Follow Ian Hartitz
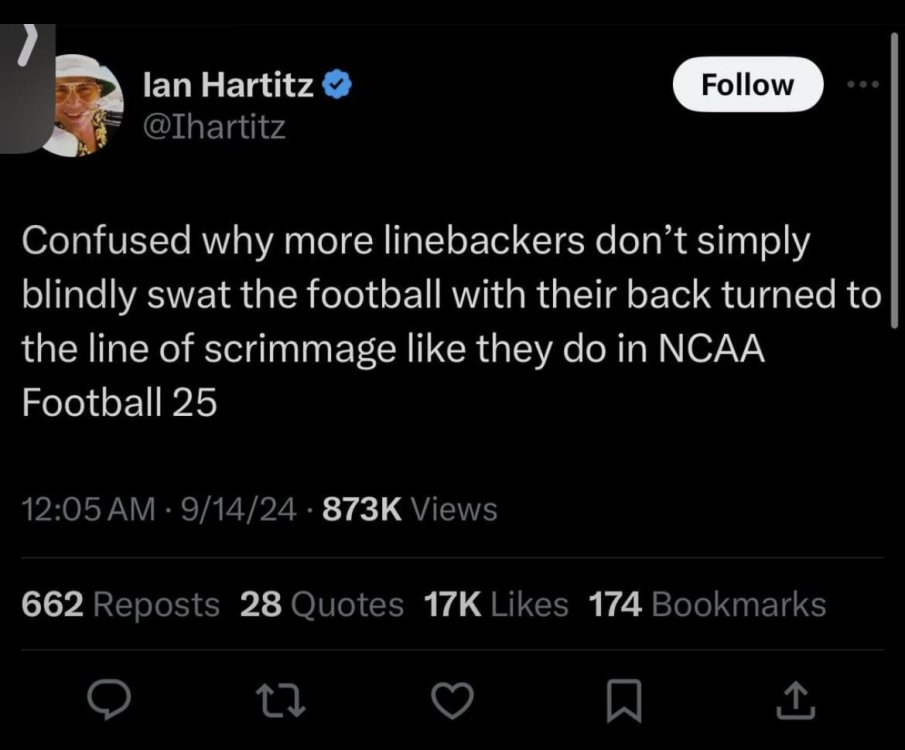This screenshot has width=905, height=750. (x=747, y=85)
